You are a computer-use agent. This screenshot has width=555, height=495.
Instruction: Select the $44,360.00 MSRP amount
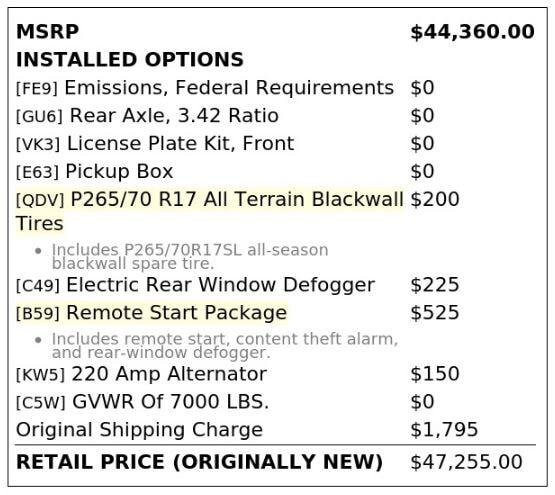(x=472, y=32)
